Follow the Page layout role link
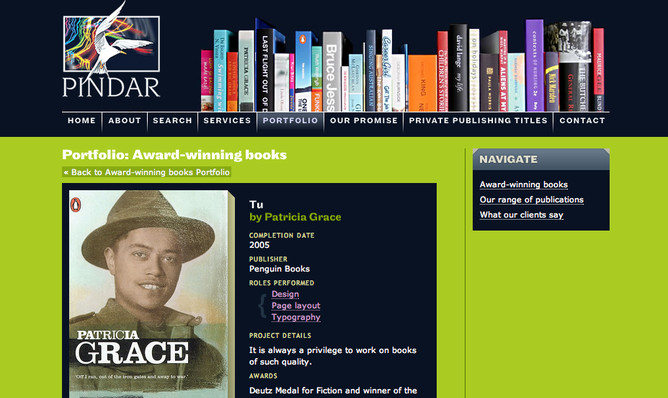 [296, 306]
